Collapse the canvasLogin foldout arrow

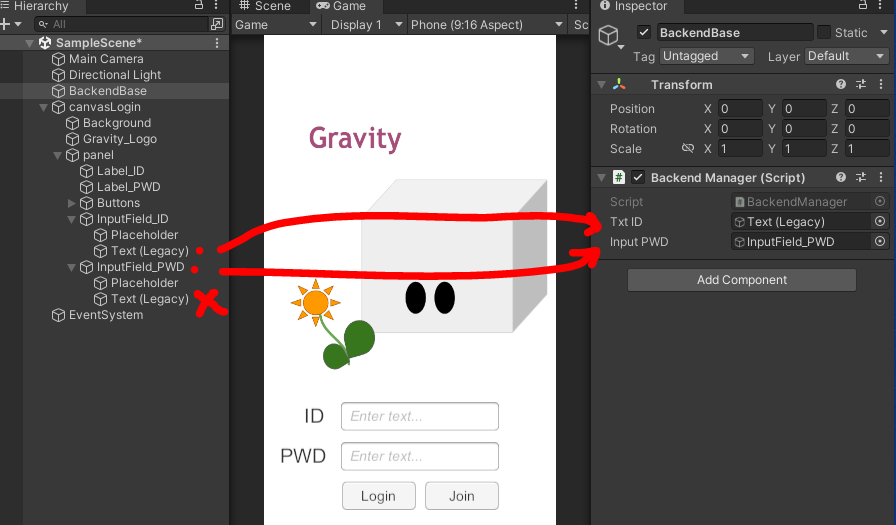43,107
